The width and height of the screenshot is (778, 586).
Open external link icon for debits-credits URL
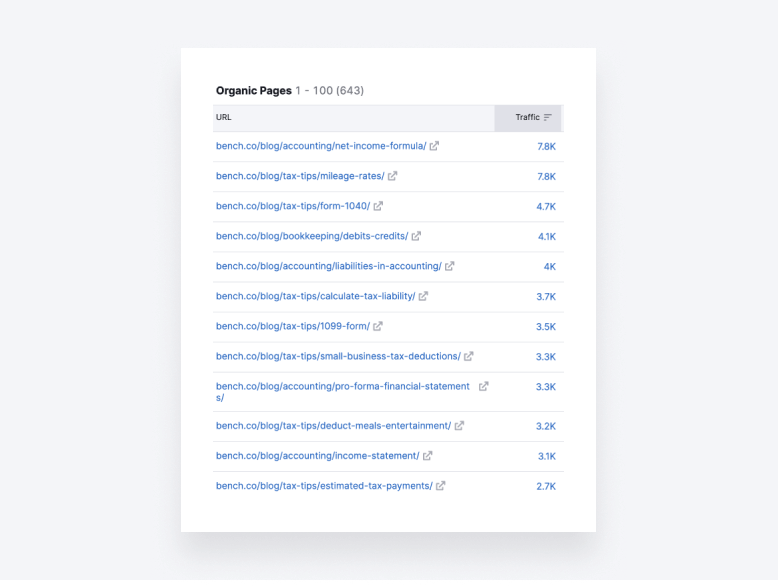416,236
